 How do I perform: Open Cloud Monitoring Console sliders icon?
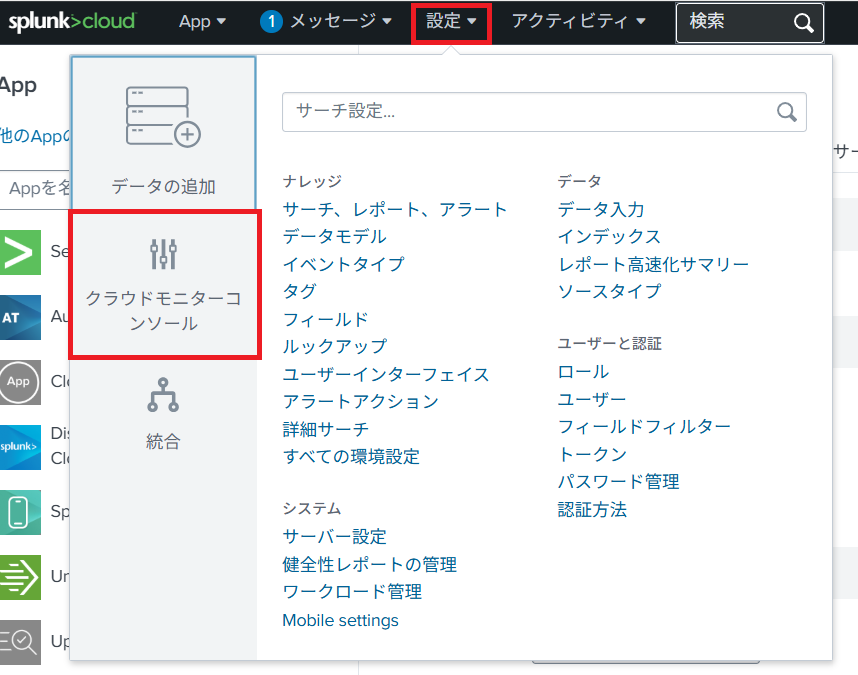[x=163, y=254]
